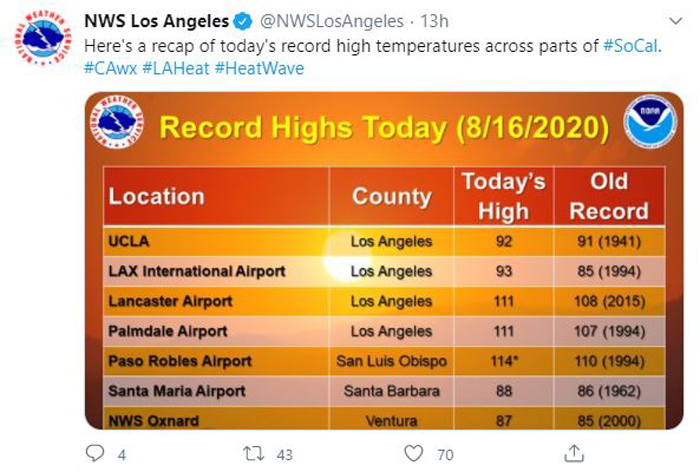This screenshot has width=700, height=472.
Task: Open the #CAwx hashtag link
Action: coord(111,68)
